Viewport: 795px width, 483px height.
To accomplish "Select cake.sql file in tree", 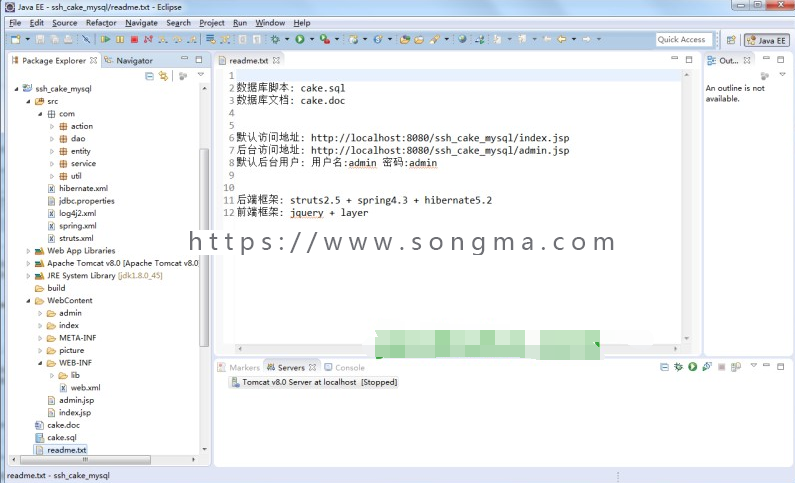I will (x=56, y=437).
